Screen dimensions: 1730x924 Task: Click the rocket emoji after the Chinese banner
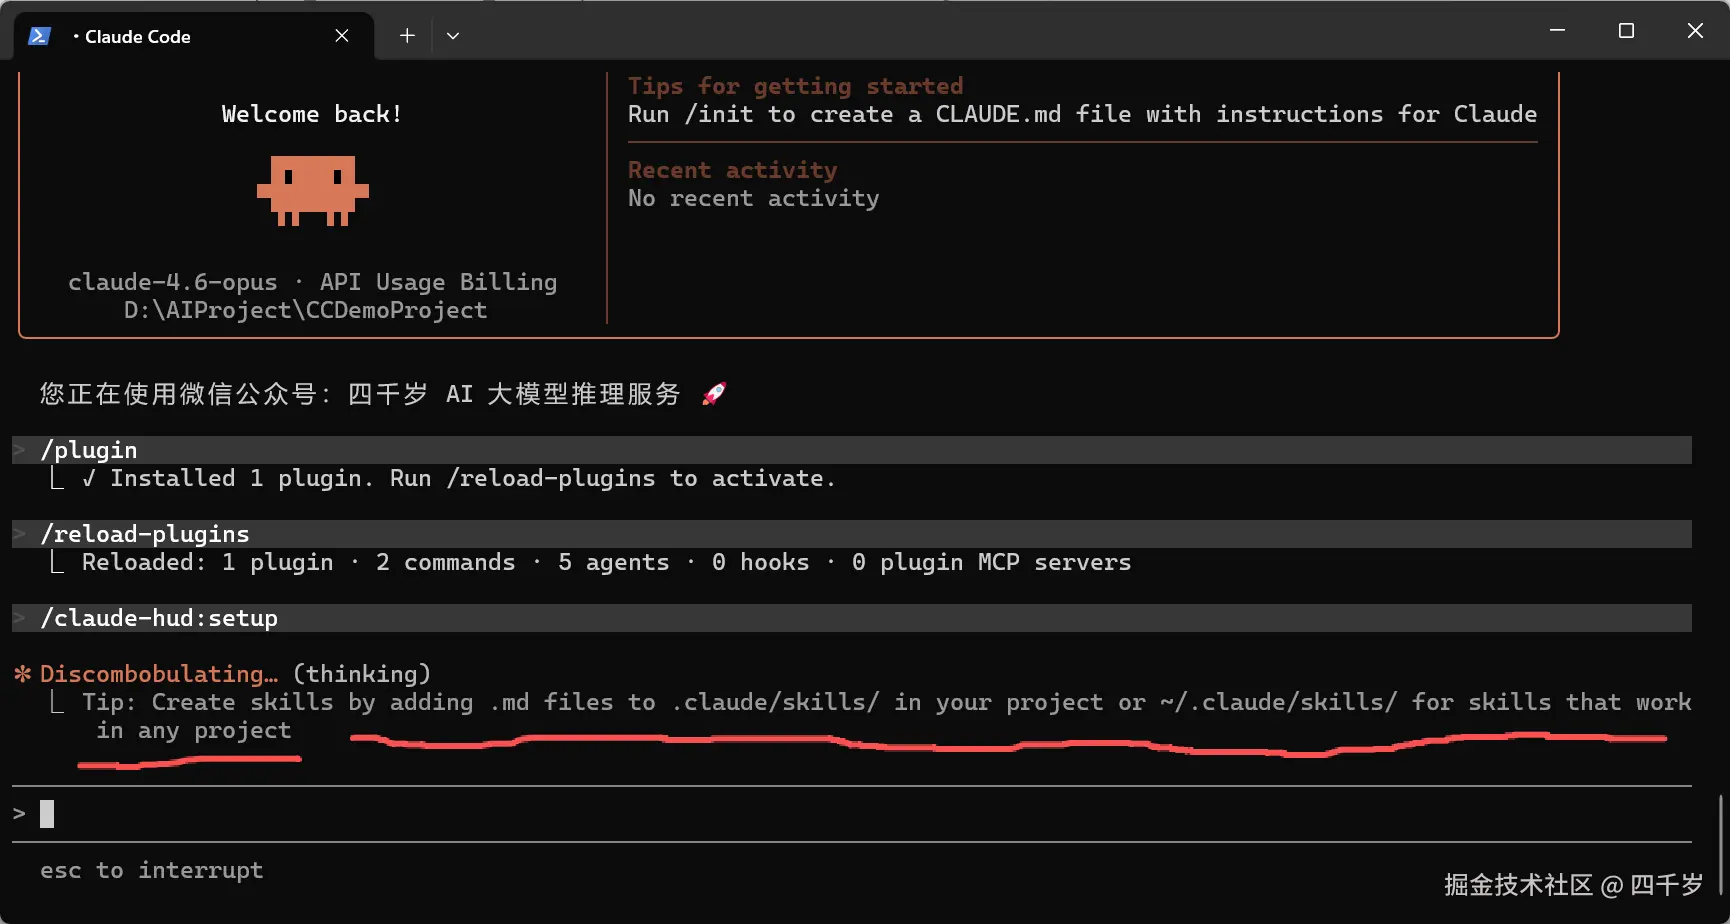pyautogui.click(x=714, y=394)
